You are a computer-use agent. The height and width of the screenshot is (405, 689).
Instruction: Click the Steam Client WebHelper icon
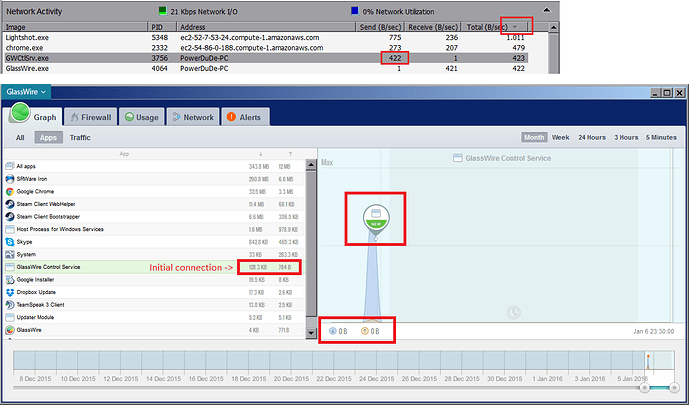pyautogui.click(x=9, y=204)
